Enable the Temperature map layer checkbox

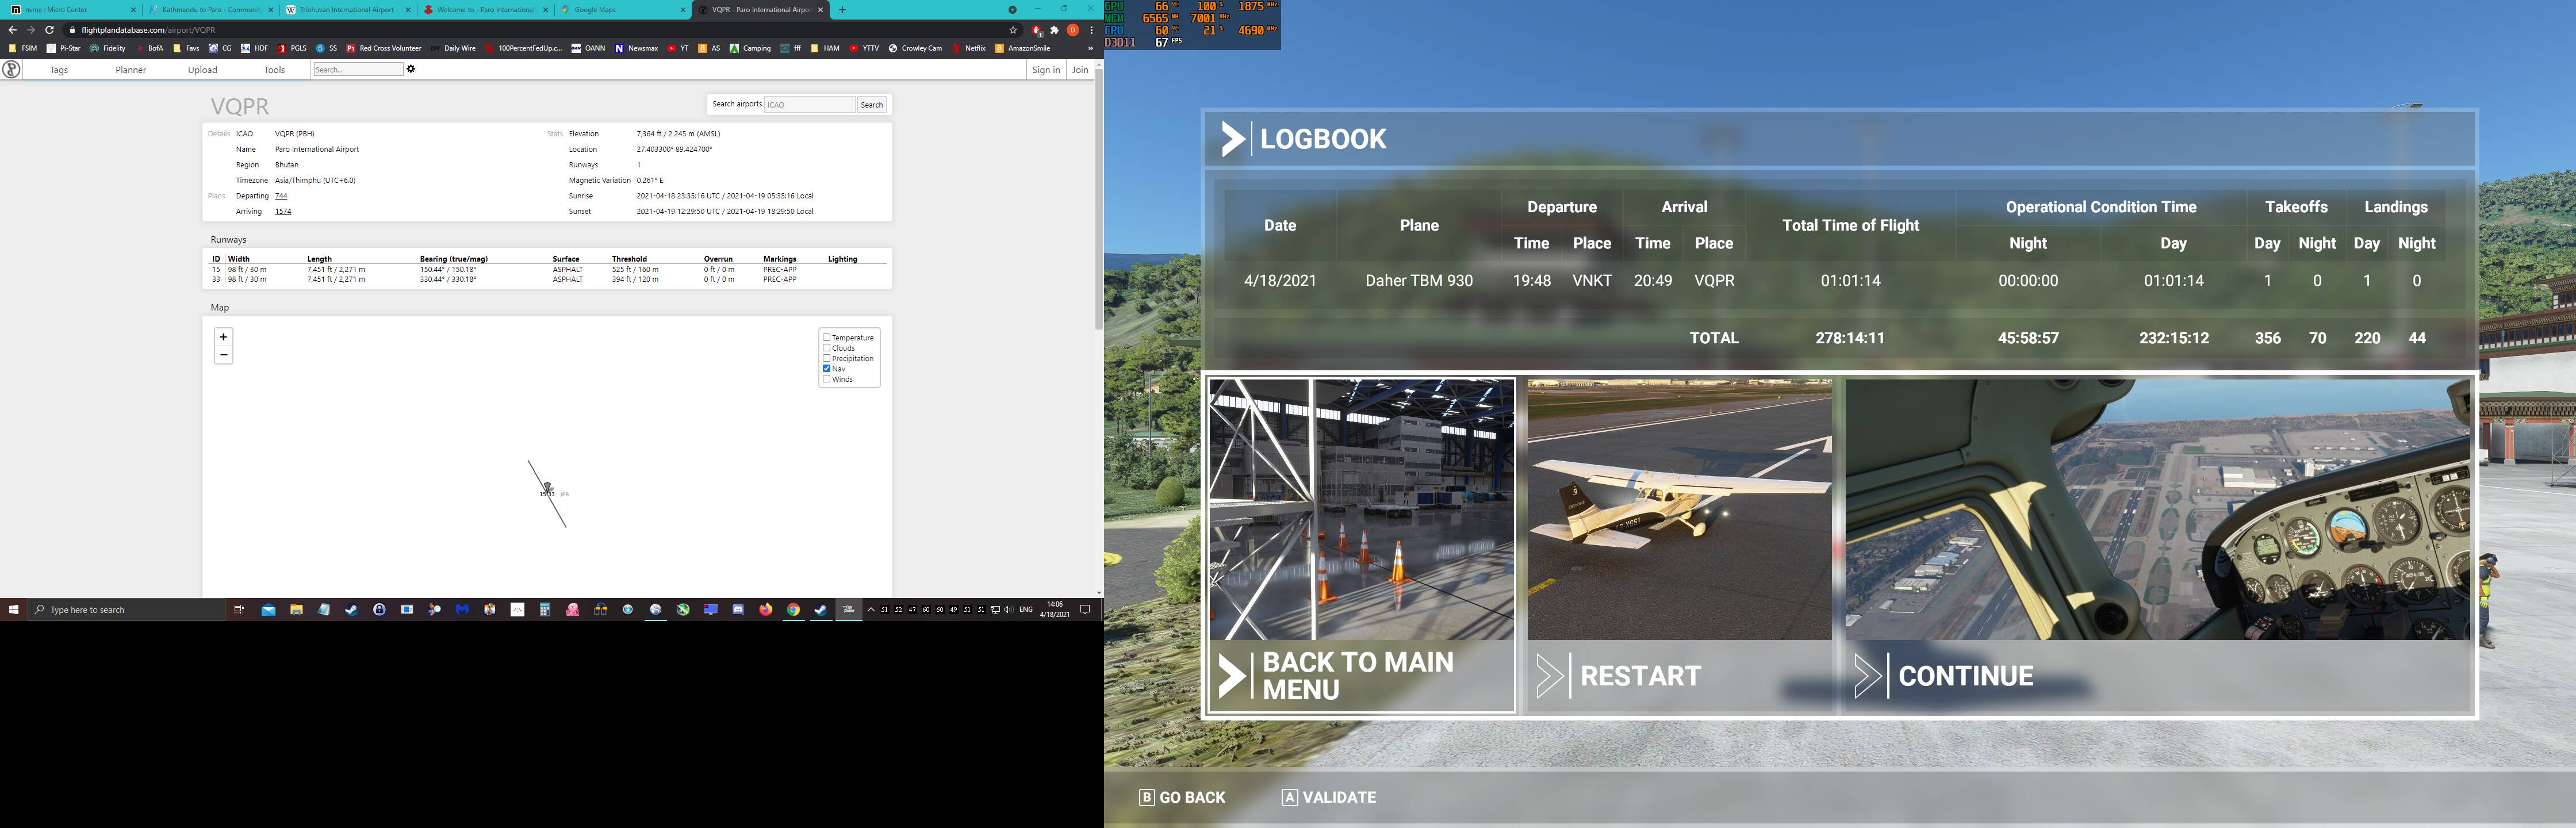(x=826, y=338)
